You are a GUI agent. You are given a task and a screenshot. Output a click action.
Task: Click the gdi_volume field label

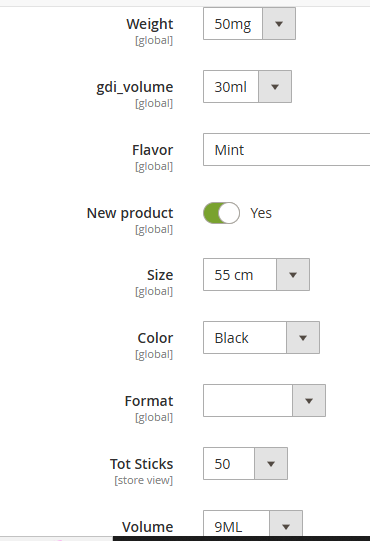(135, 87)
